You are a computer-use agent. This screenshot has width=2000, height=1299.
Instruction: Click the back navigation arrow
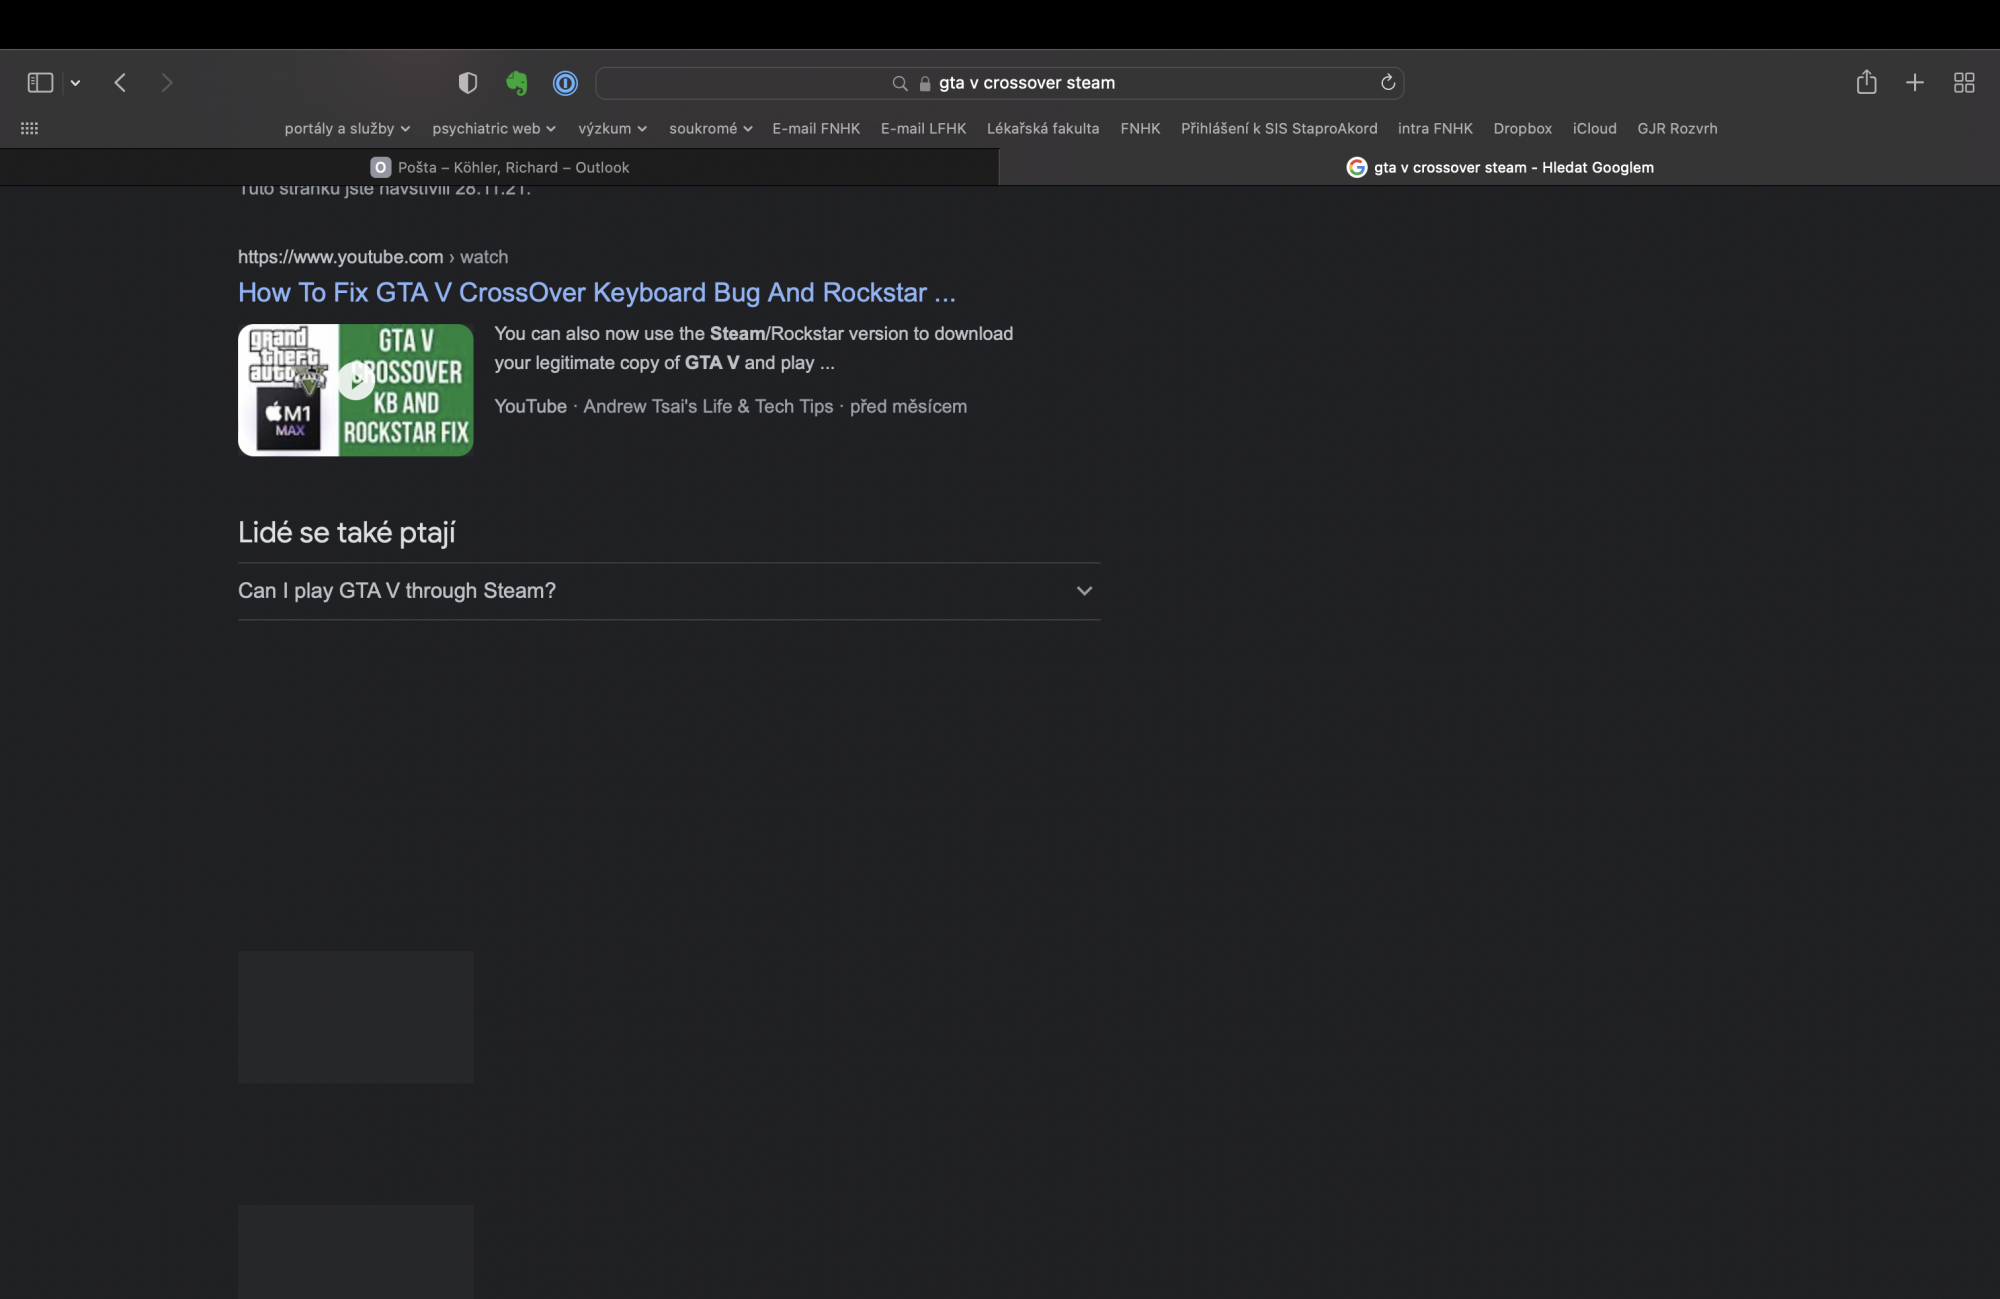[120, 83]
